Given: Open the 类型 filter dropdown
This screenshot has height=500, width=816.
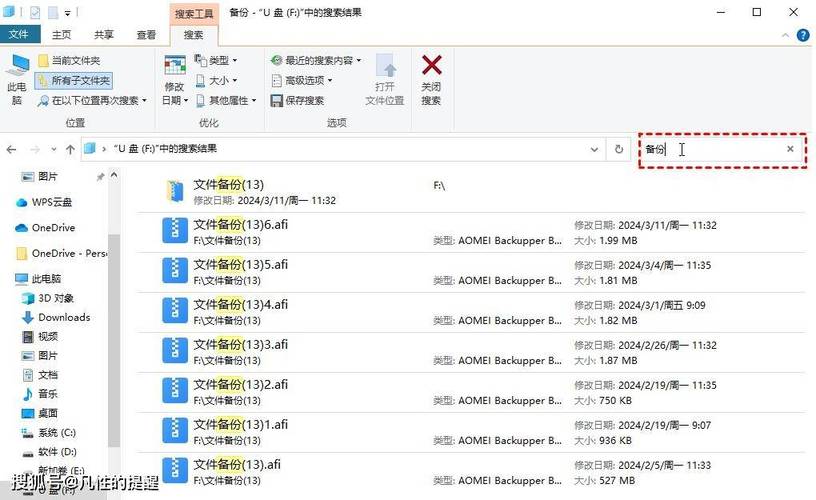Looking at the screenshot, I should (216, 60).
